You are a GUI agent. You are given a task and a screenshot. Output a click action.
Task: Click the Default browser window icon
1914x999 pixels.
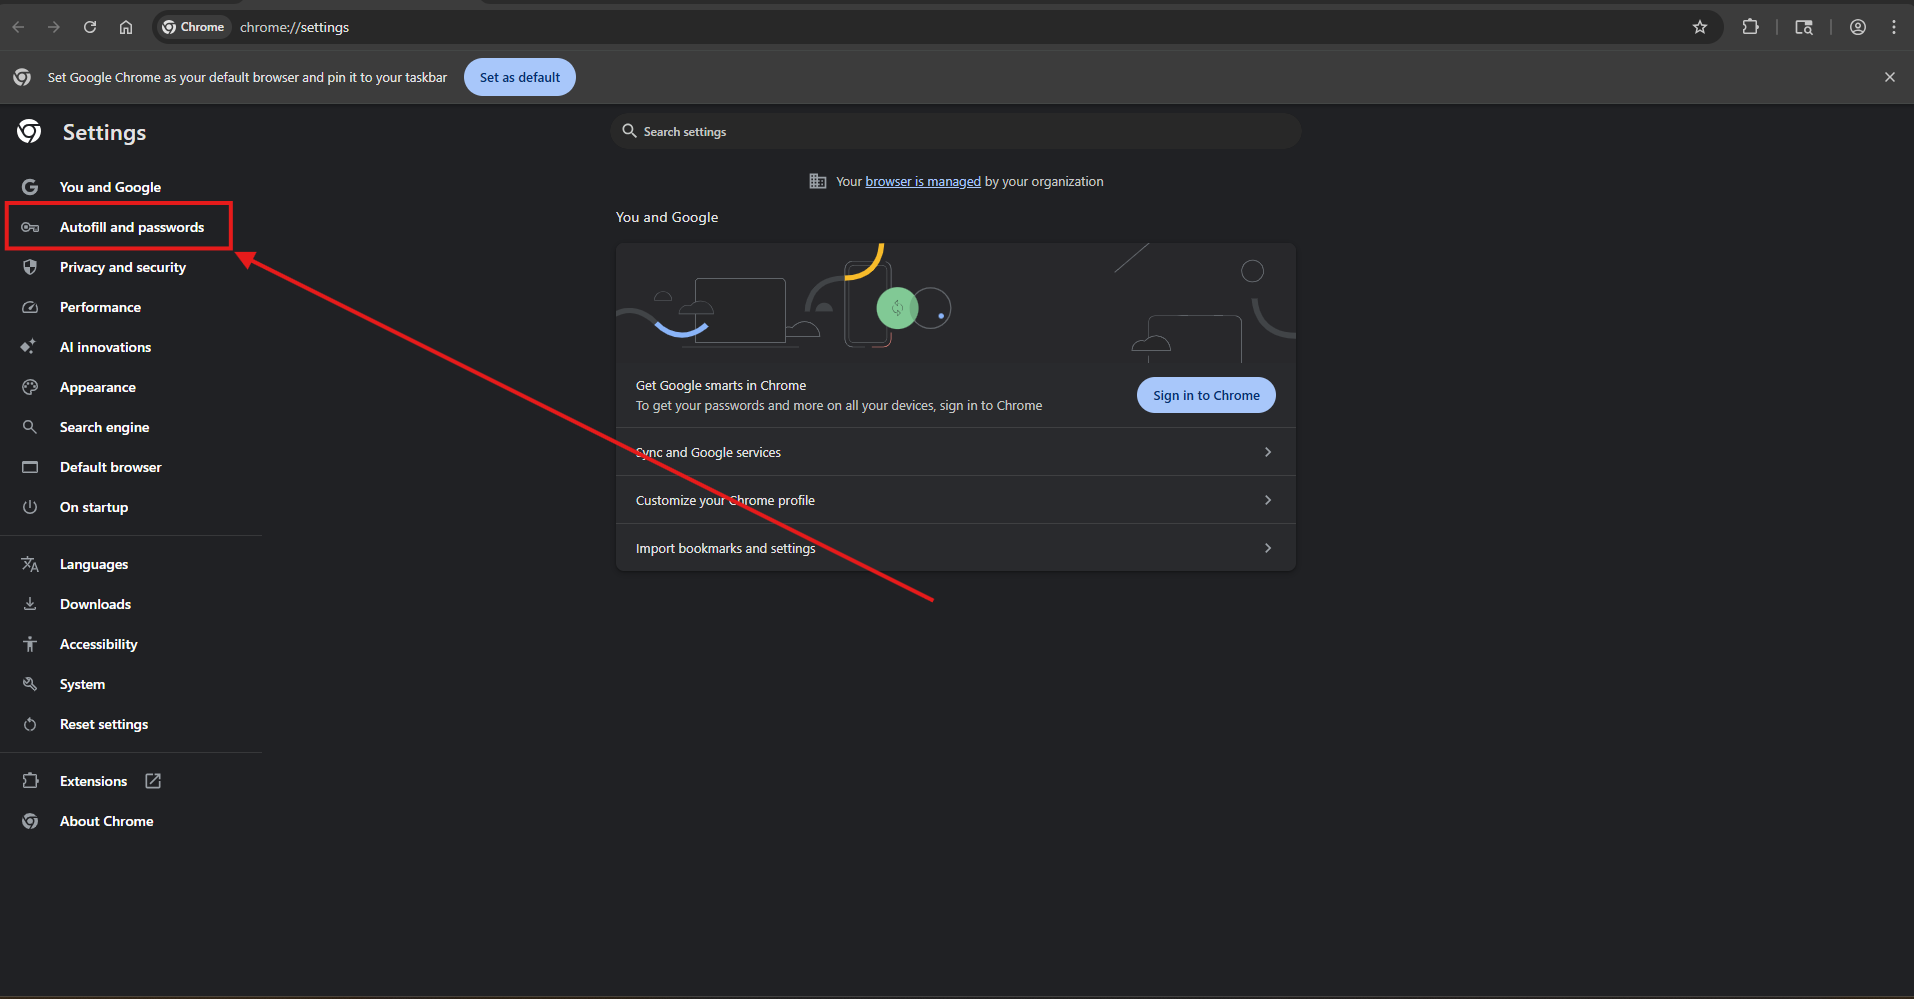[30, 467]
